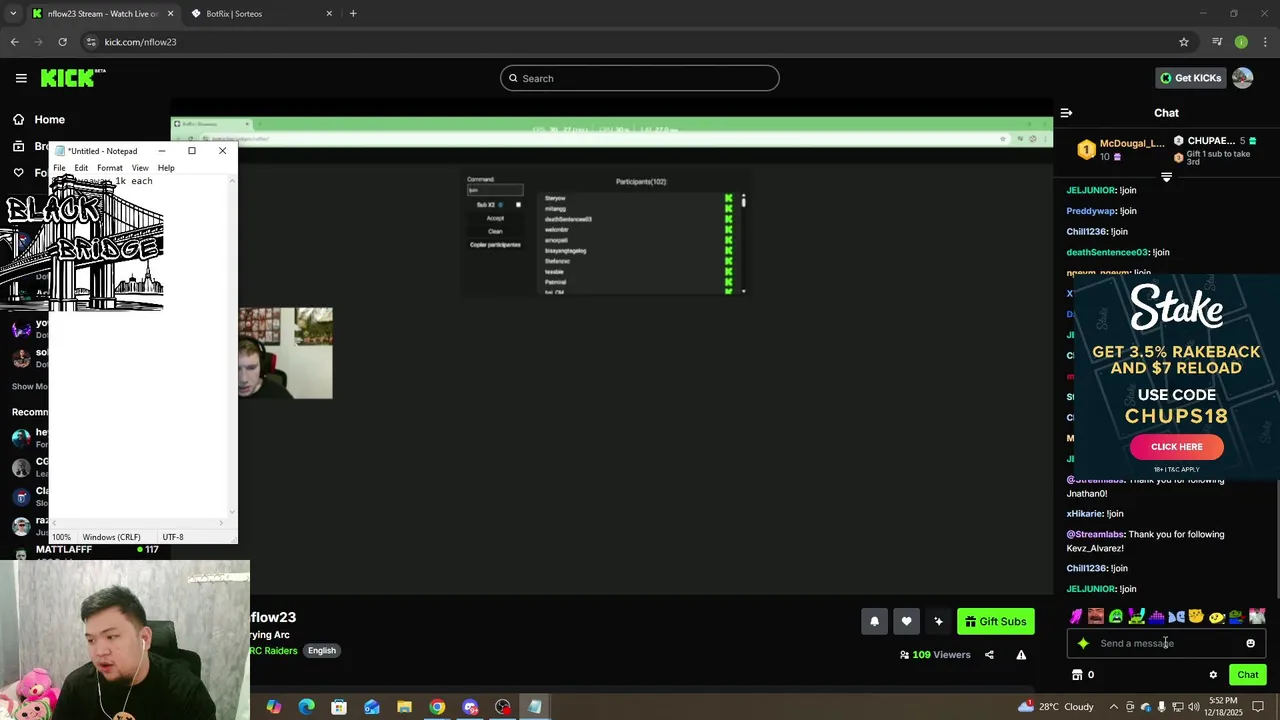Viewport: 1280px width, 720px height.
Task: Report stream with the warning icon
Action: pos(1021,655)
